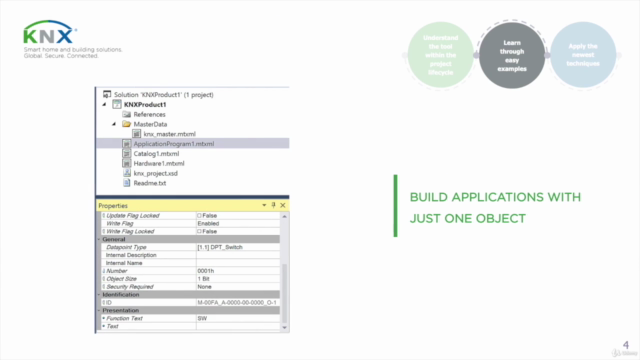Screen dimensions: 640x360
Task: Collapse the KNXProduct1 project node
Action: [x=104, y=104]
